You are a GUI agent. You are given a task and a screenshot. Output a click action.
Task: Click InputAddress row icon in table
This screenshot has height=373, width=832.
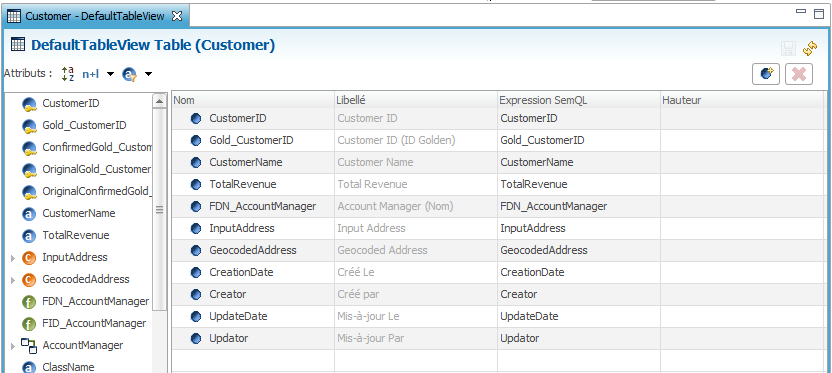click(196, 229)
